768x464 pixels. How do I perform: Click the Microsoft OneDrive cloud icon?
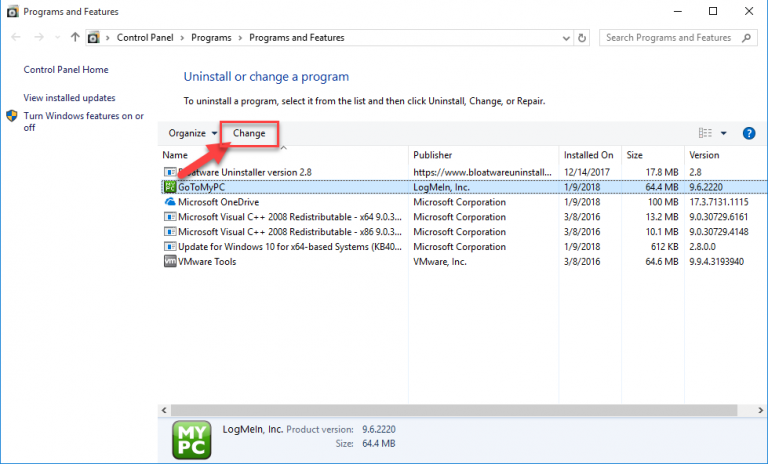click(169, 202)
